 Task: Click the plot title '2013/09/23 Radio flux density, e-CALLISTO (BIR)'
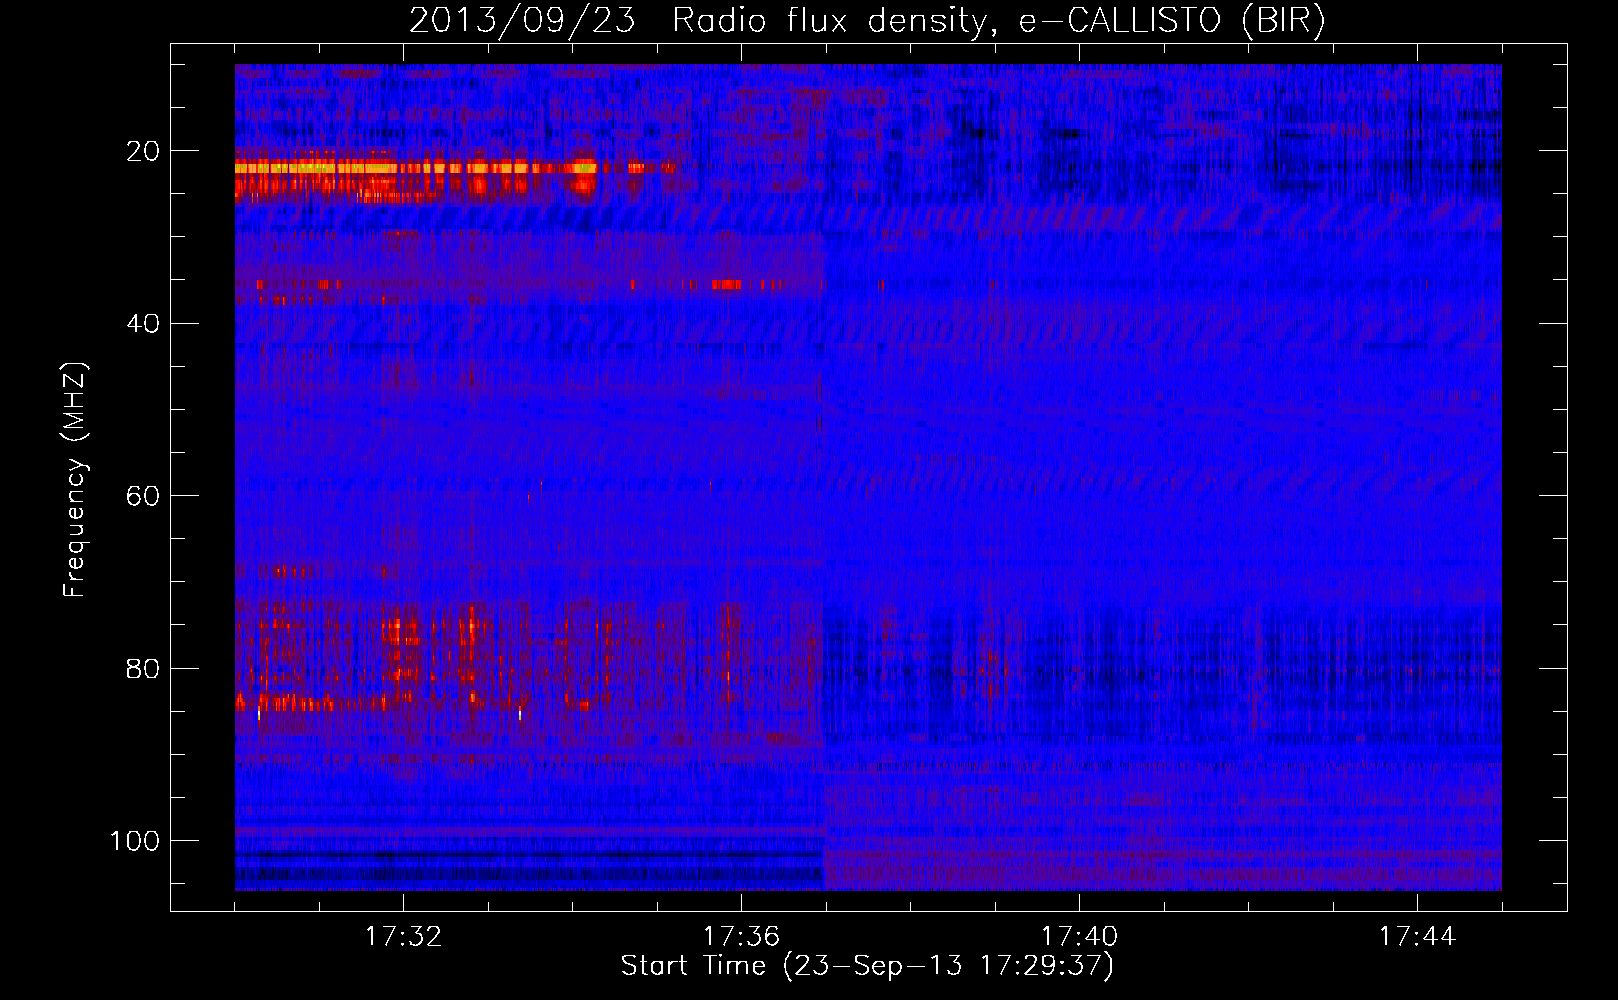[867, 21]
